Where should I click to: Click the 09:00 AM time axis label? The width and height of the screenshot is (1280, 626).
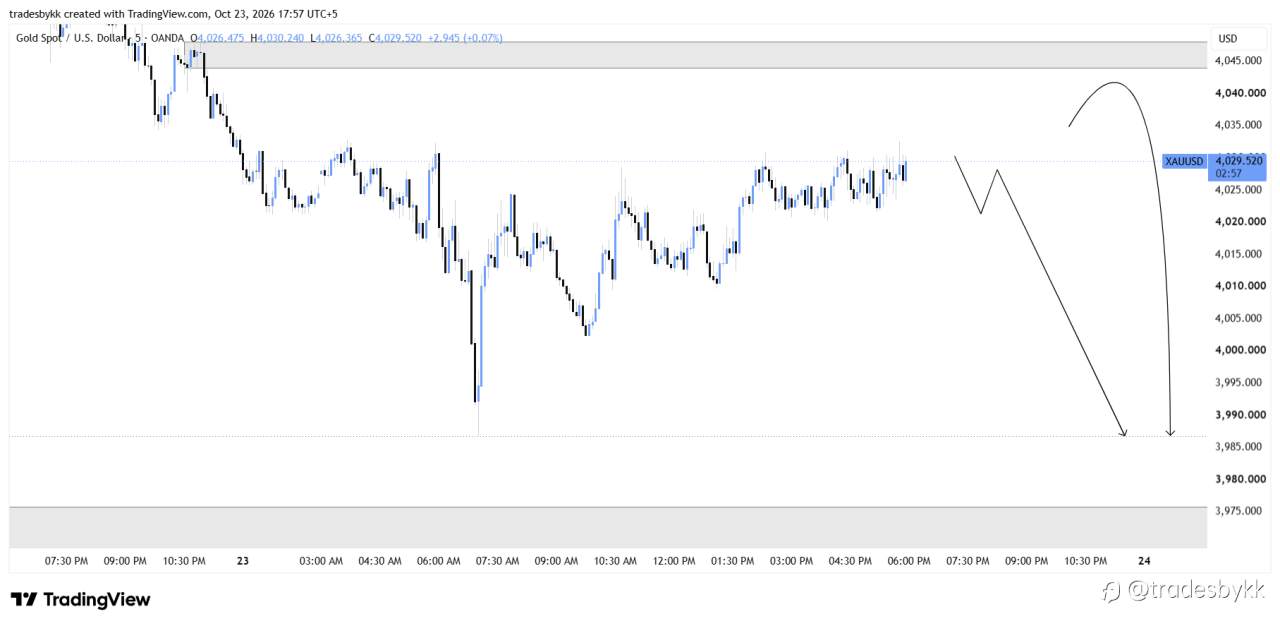tap(557, 561)
